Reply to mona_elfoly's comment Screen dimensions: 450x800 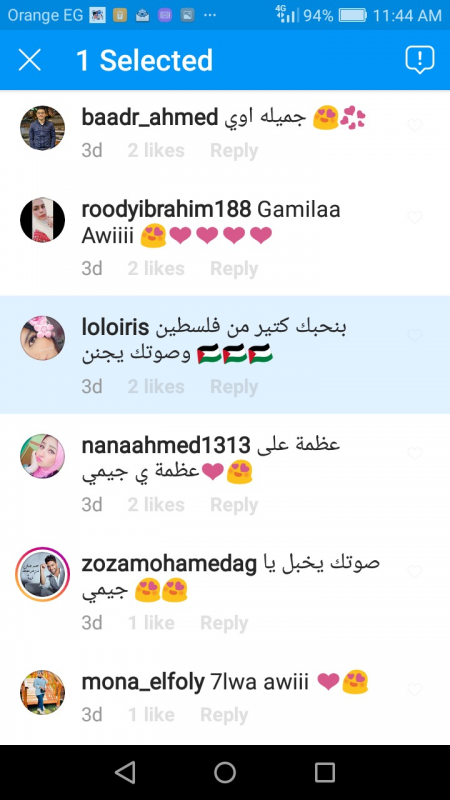click(224, 715)
